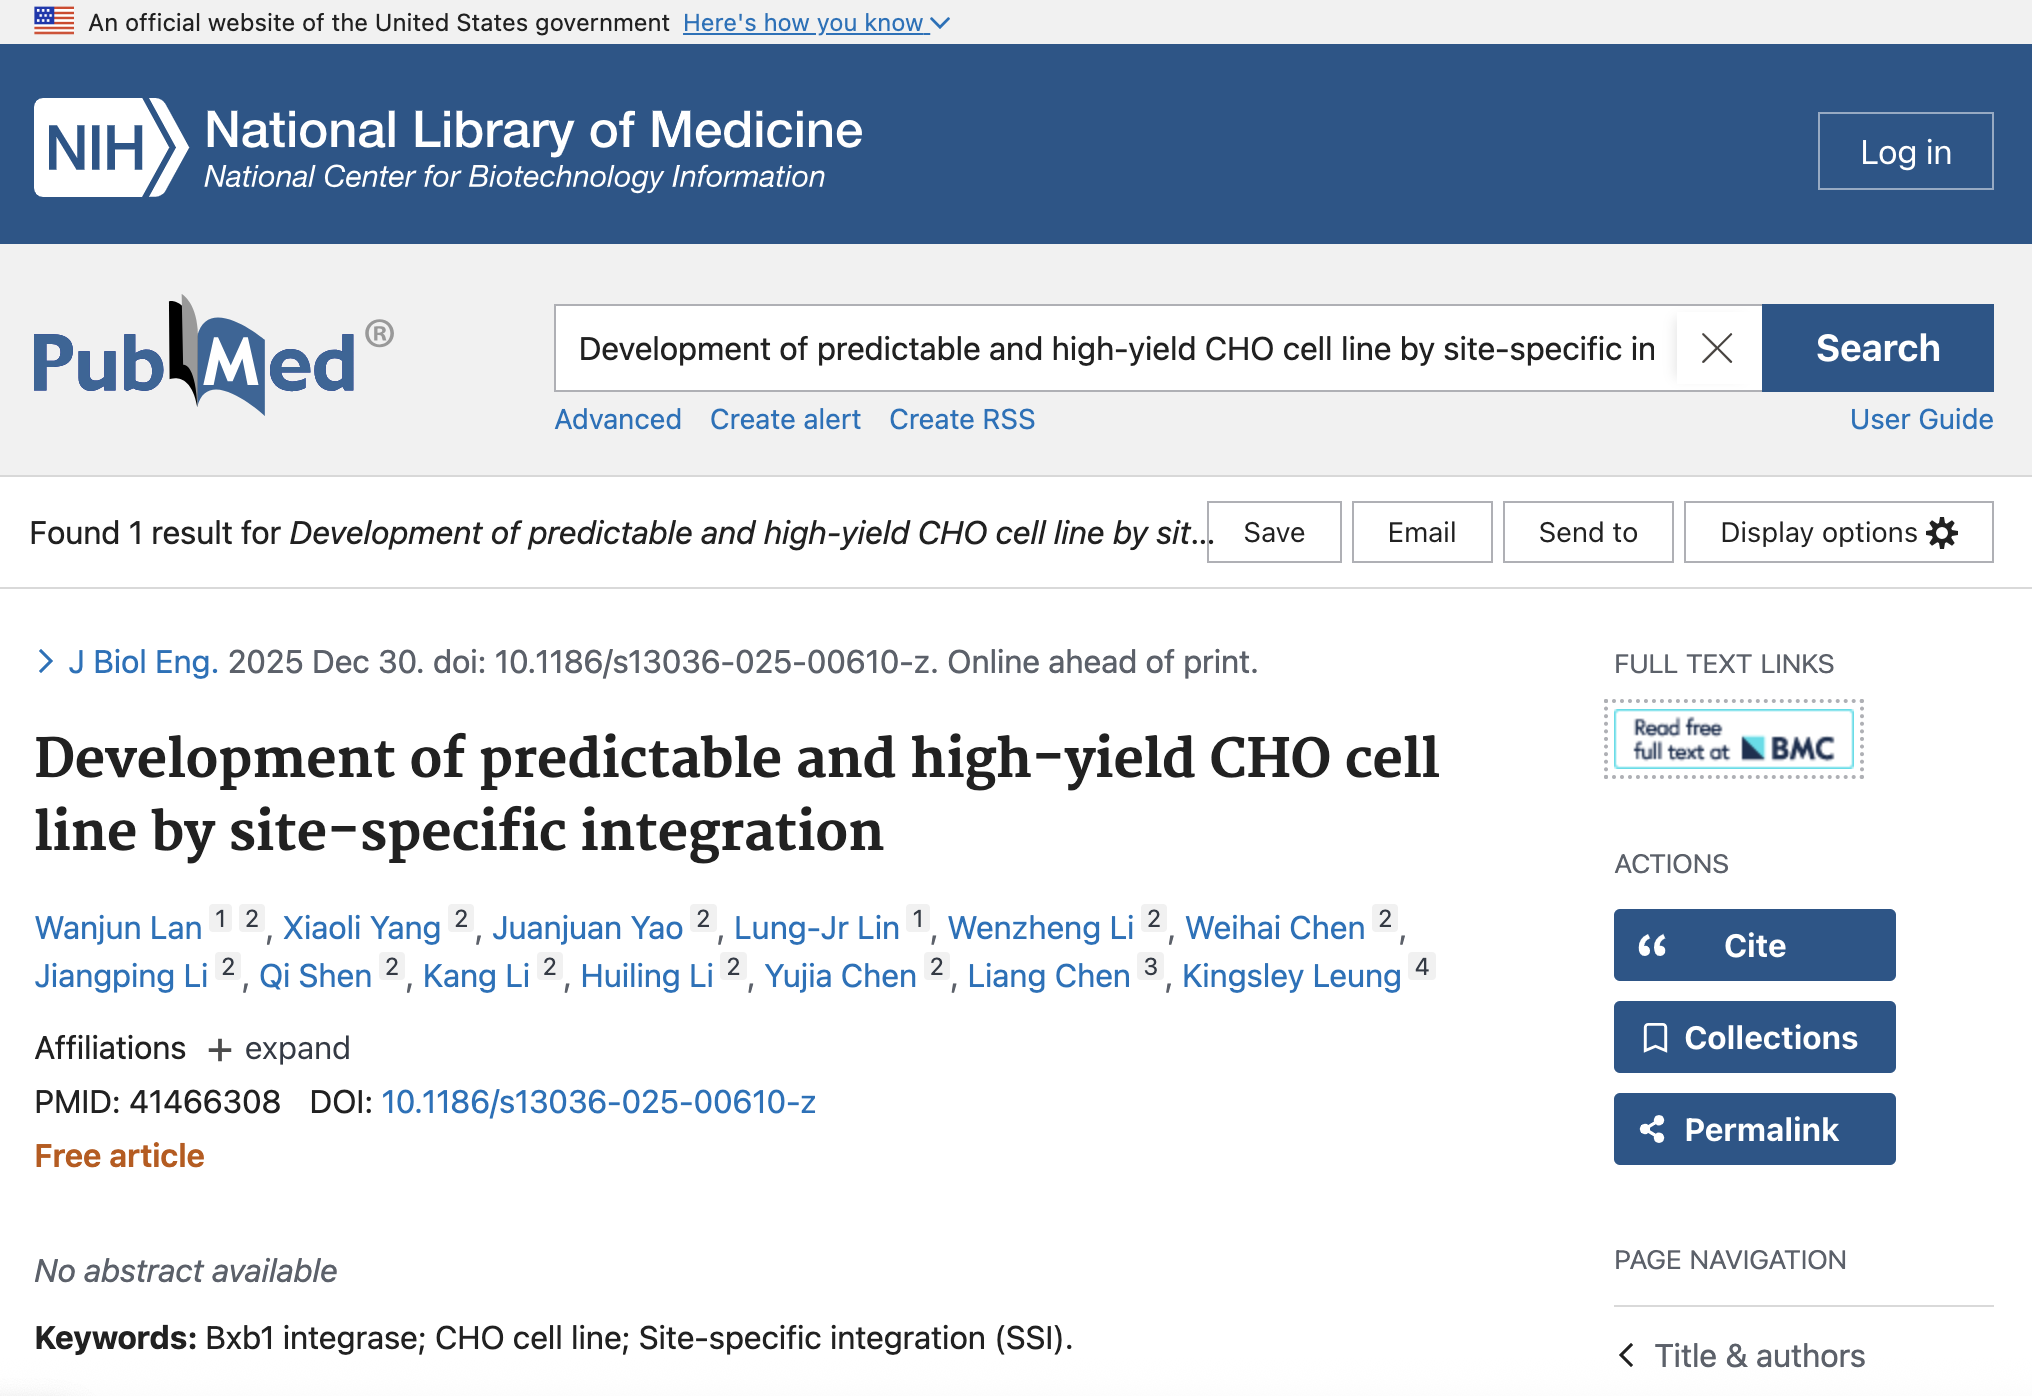Click the Permalink share button
The height and width of the screenshot is (1396, 2032).
[1754, 1129]
